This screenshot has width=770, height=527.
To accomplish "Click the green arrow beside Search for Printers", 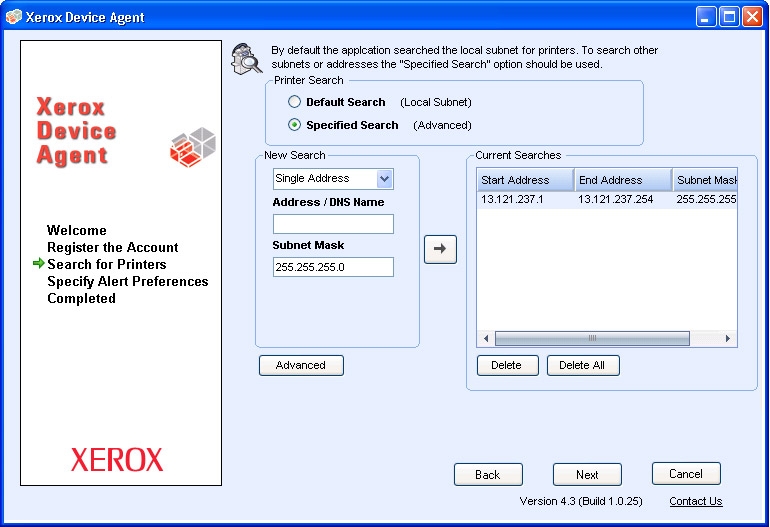I will 38,263.
